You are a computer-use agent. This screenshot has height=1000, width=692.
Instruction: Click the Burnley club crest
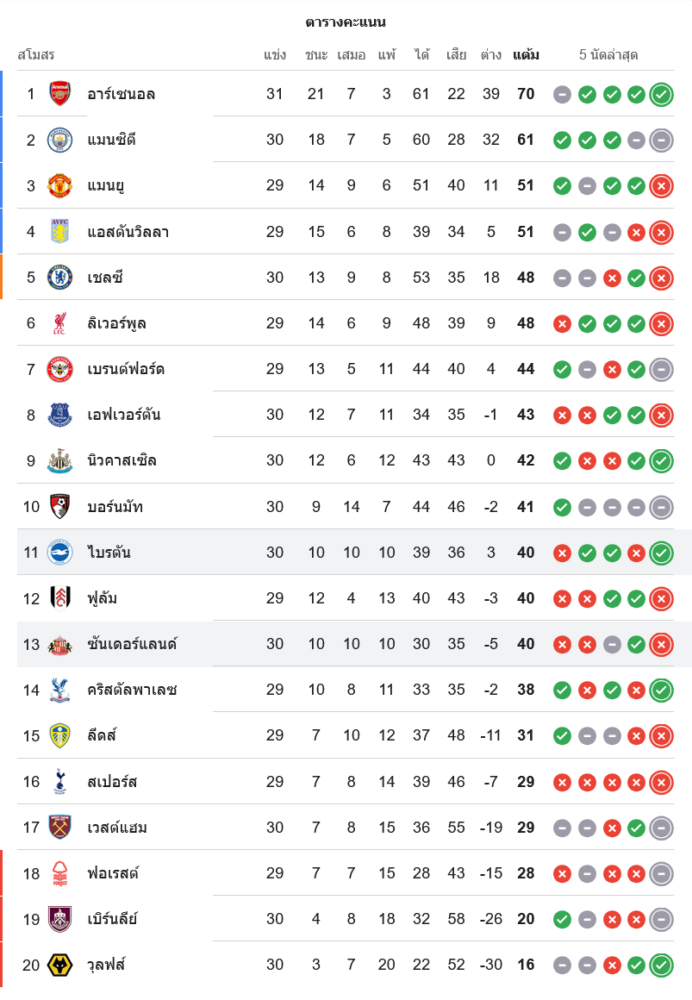point(61,919)
